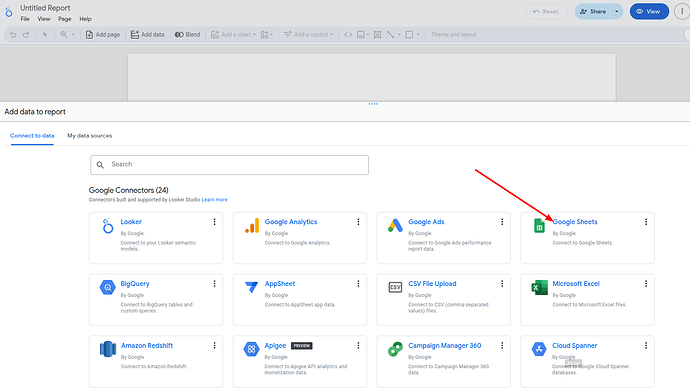Click Theme and layout
Screen dimensions: 690x390
pyautogui.click(x=454, y=34)
